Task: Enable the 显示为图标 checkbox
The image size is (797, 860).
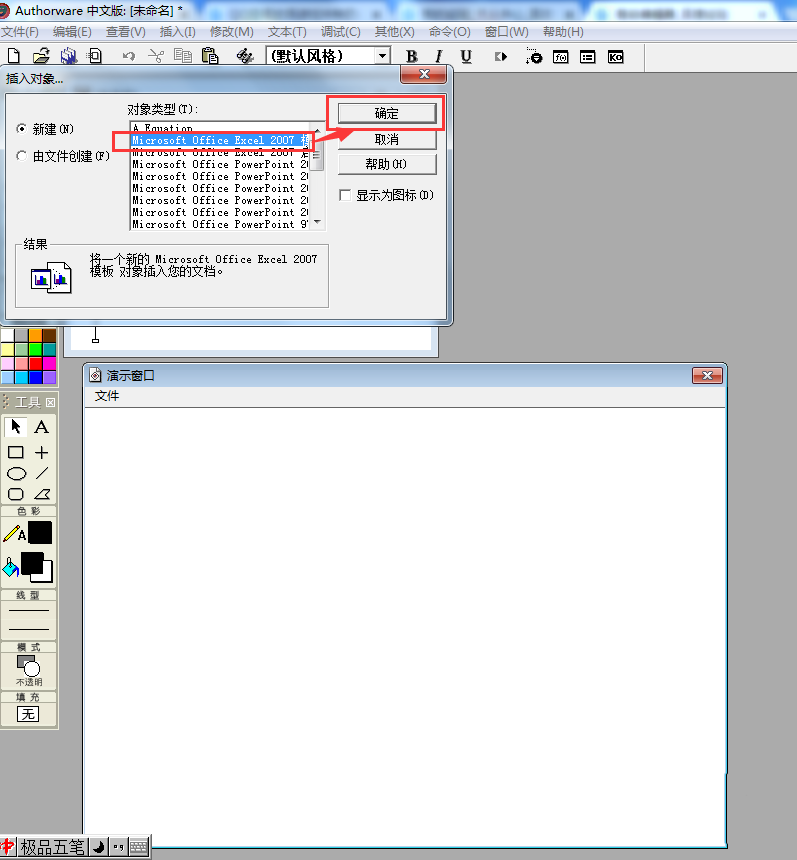Action: click(x=345, y=195)
